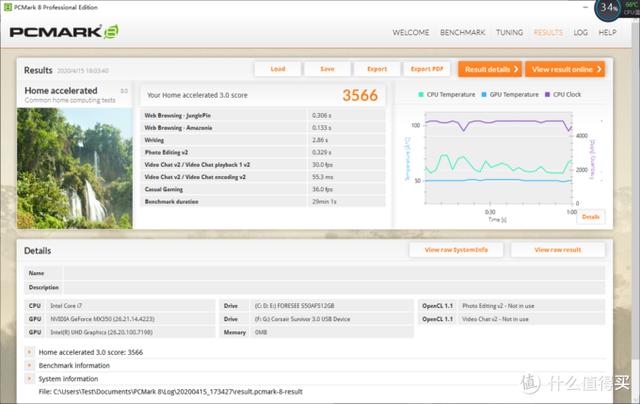The height and width of the screenshot is (404, 640).
Task: Open the Tuning tab
Action: click(509, 32)
